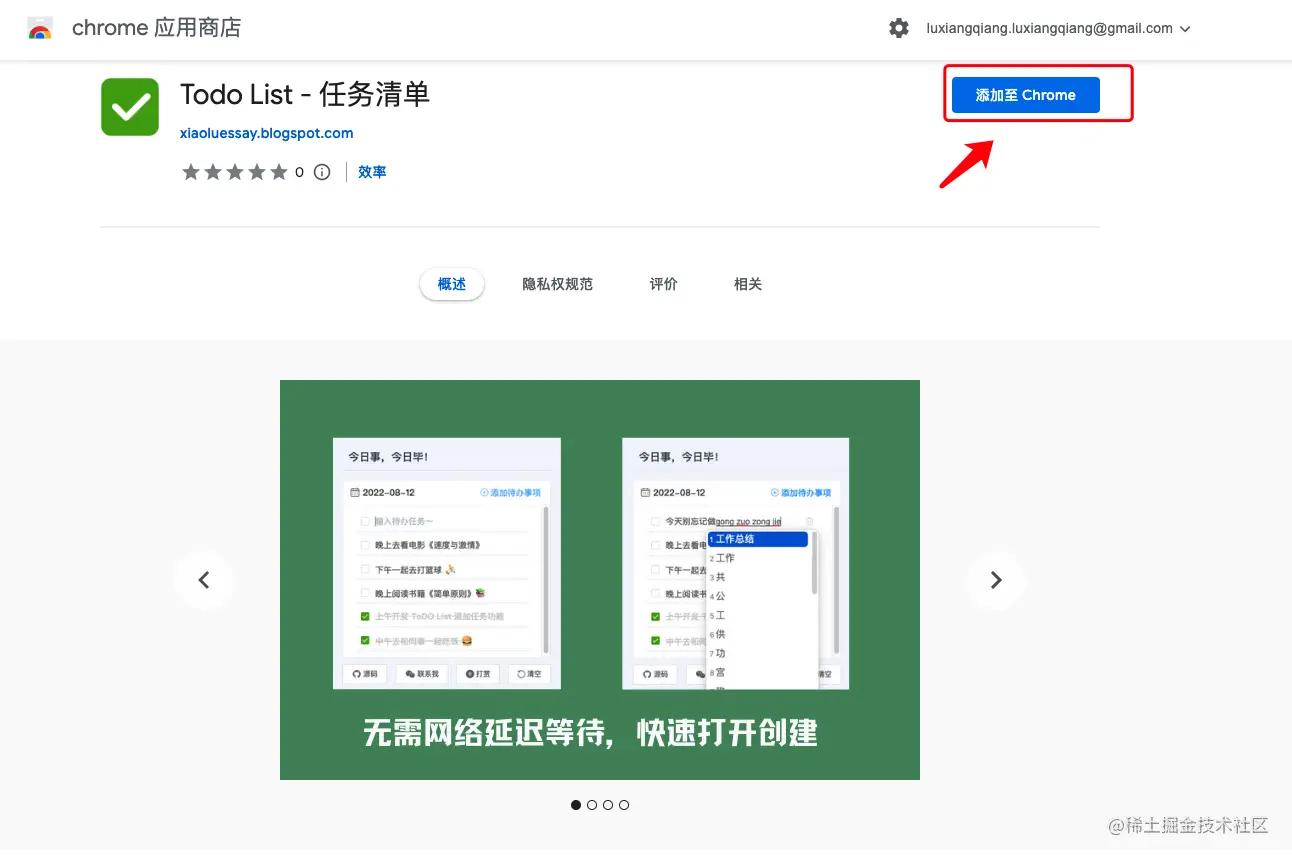Click the account email luxiangqiang.luxiangqiang@gmail.com
The image size is (1292, 859).
click(x=1049, y=28)
